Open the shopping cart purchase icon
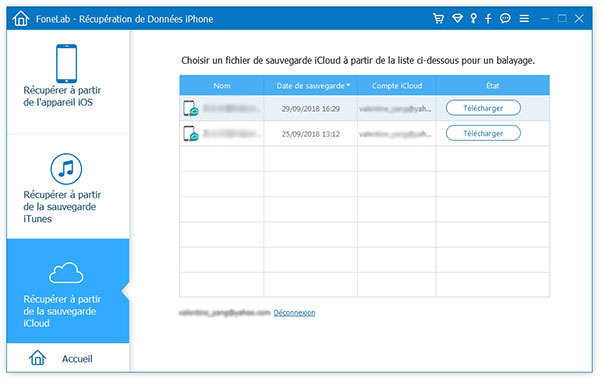 click(439, 18)
